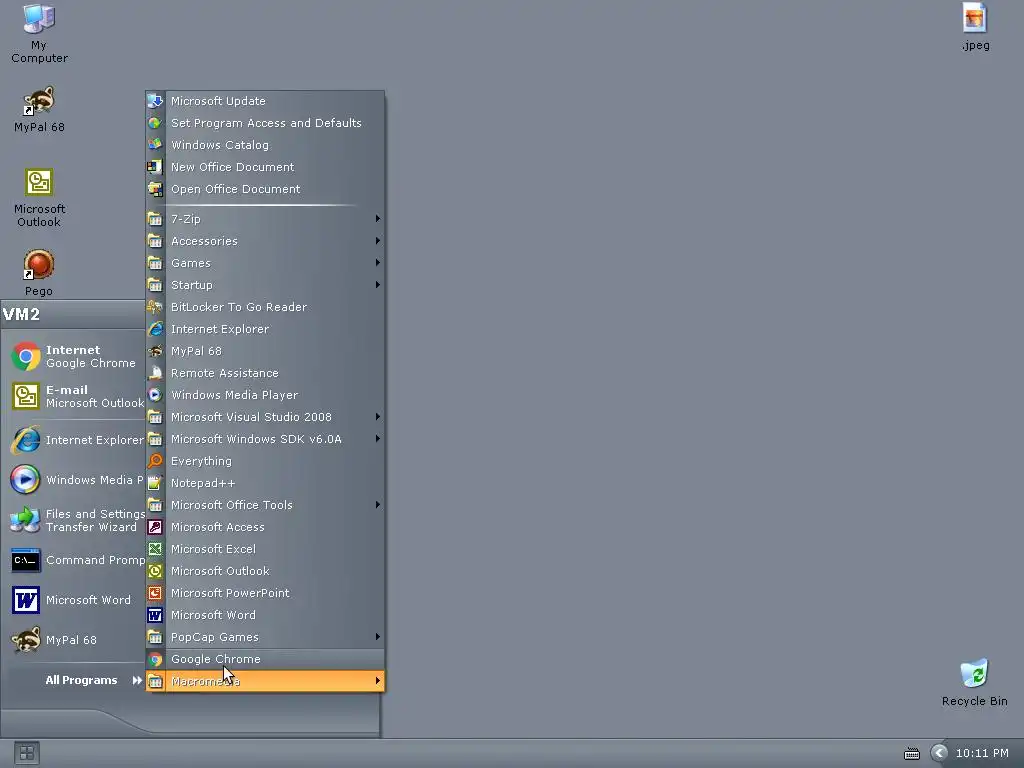Image resolution: width=1024 pixels, height=768 pixels.
Task: Open the .jpeg file on desktop
Action: 975,27
